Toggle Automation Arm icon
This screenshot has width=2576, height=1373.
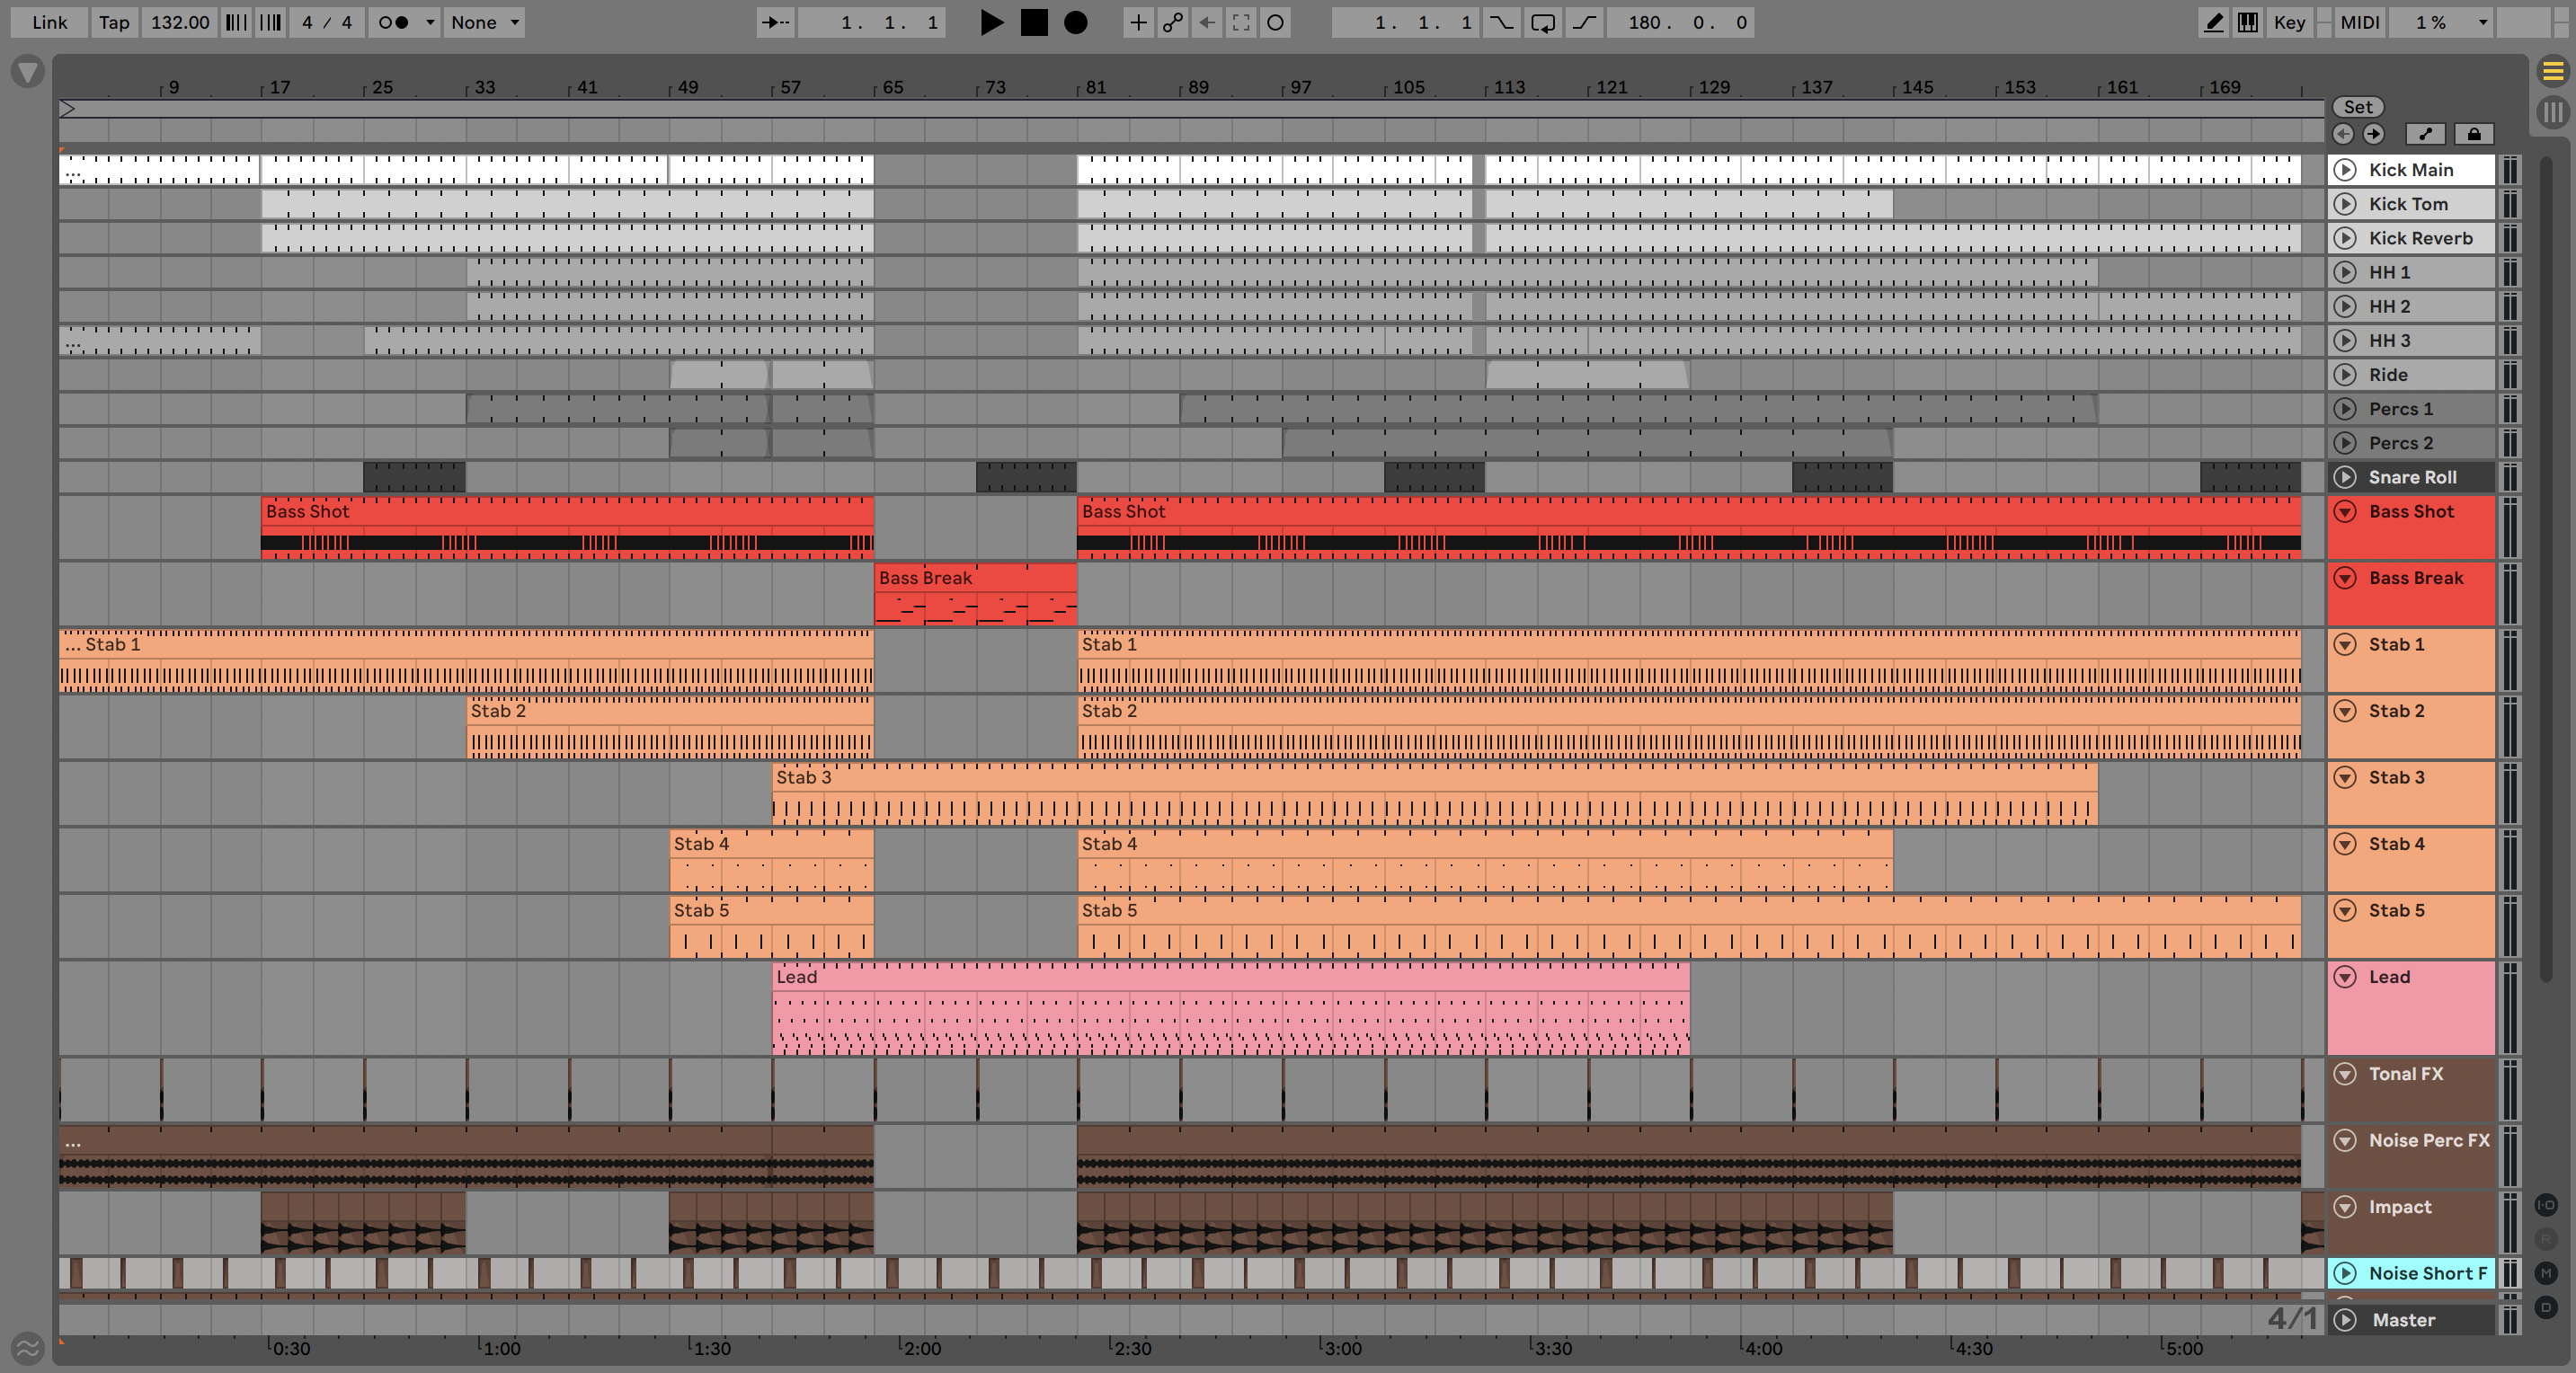click(x=1172, y=22)
